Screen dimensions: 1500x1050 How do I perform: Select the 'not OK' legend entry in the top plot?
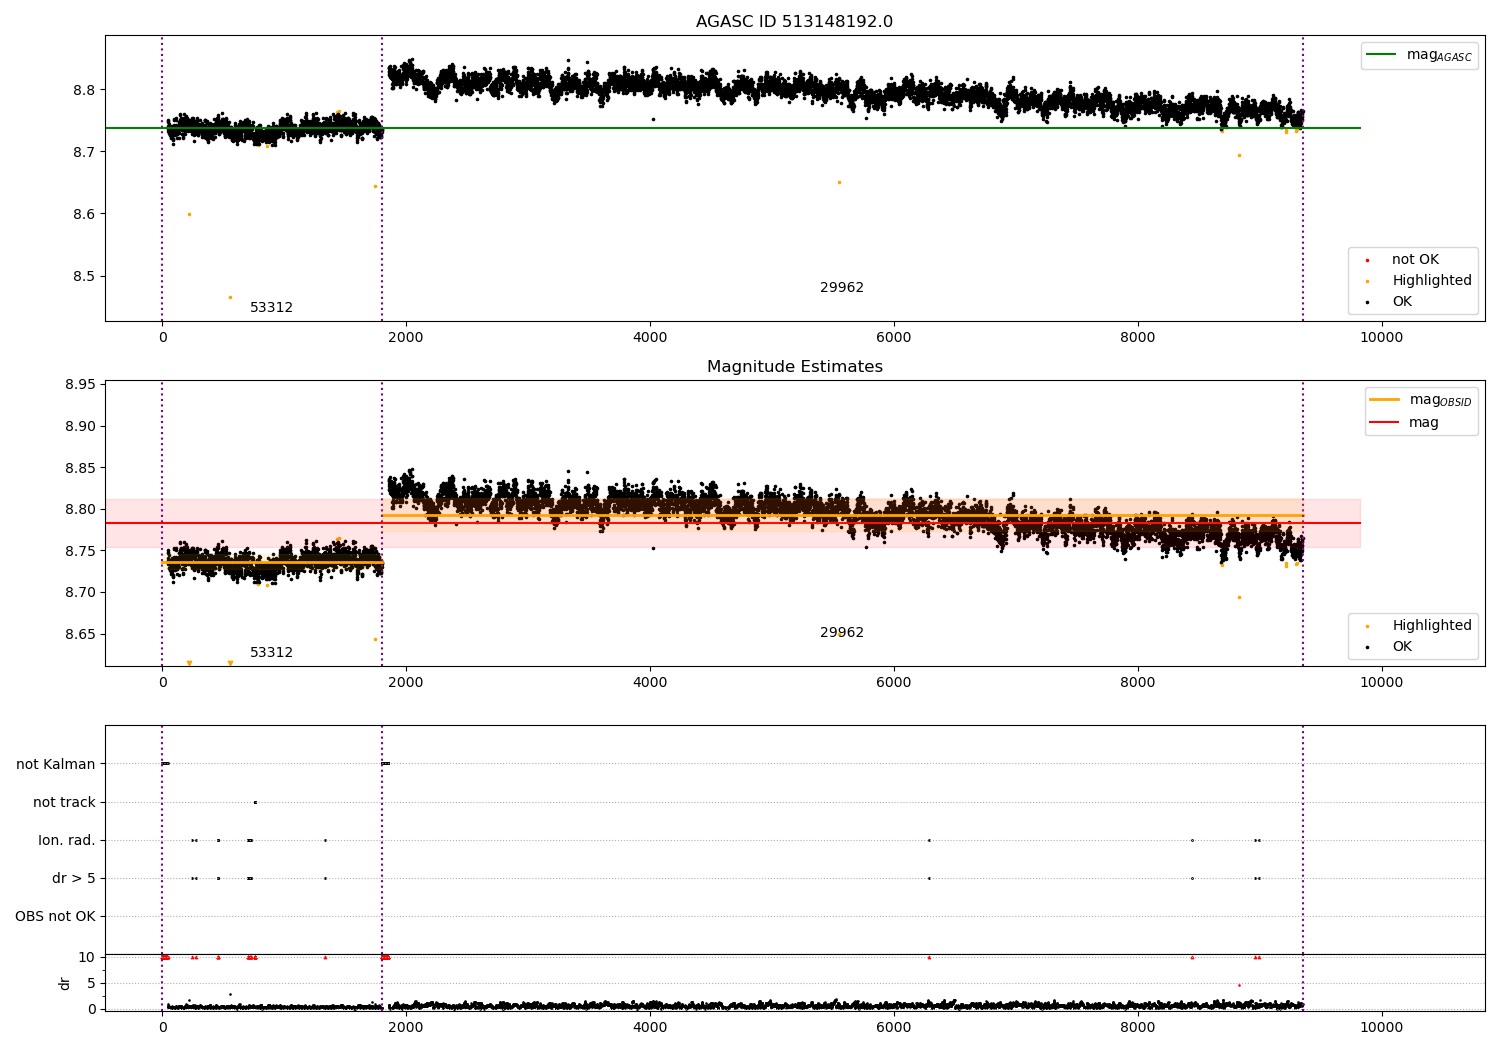click(x=1415, y=260)
